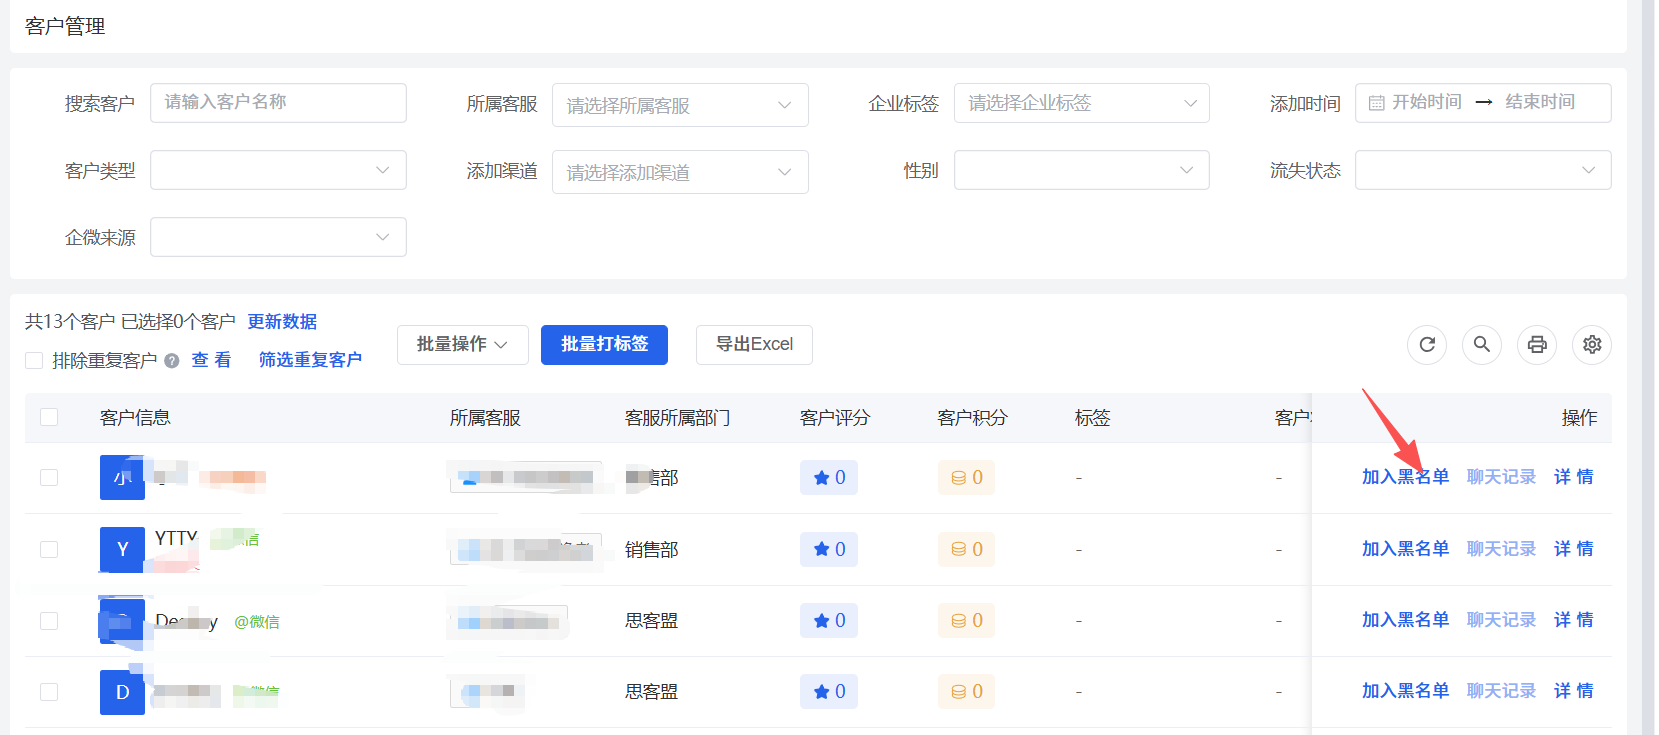Toggle the 排除重复客户 checkbox
Viewport: 1659px width, 735px height.
click(34, 361)
